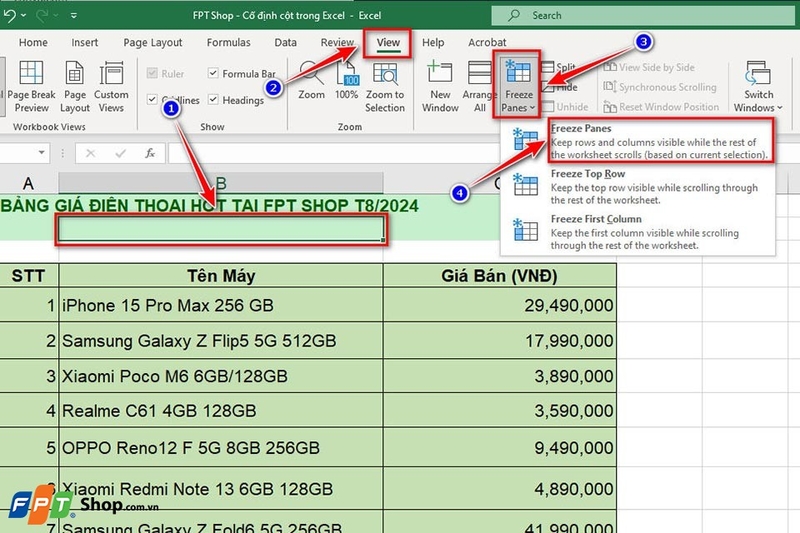800x533 pixels.
Task: Select cell iPhone 15 Pro Max 256 GB
Action: [221, 305]
